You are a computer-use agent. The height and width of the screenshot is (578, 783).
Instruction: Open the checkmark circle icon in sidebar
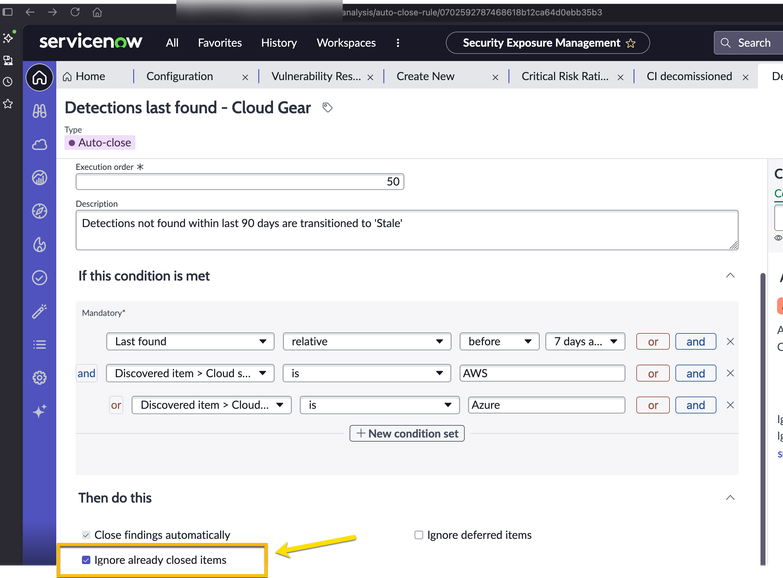tap(39, 277)
